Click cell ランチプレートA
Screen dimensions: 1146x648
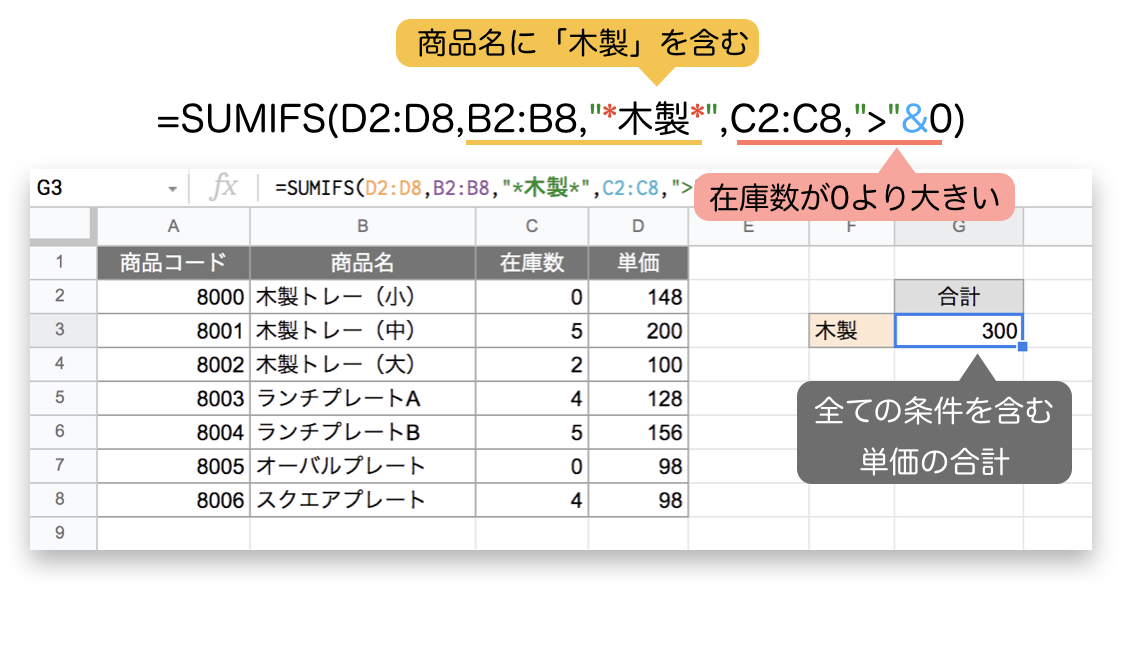point(363,398)
